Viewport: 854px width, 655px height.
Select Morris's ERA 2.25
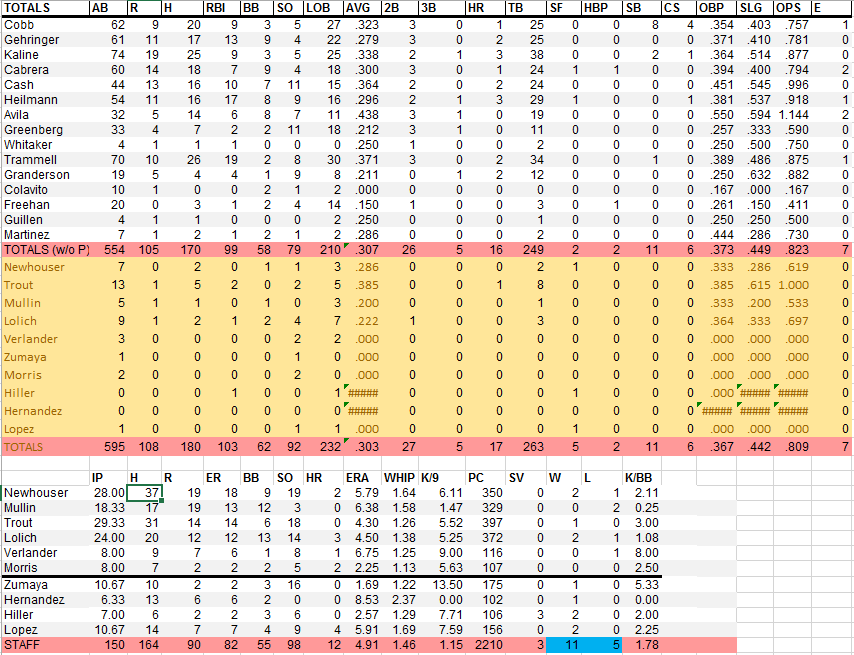point(367,568)
